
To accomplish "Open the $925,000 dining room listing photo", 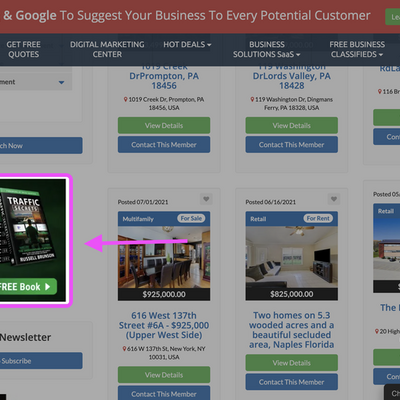I will (164, 257).
